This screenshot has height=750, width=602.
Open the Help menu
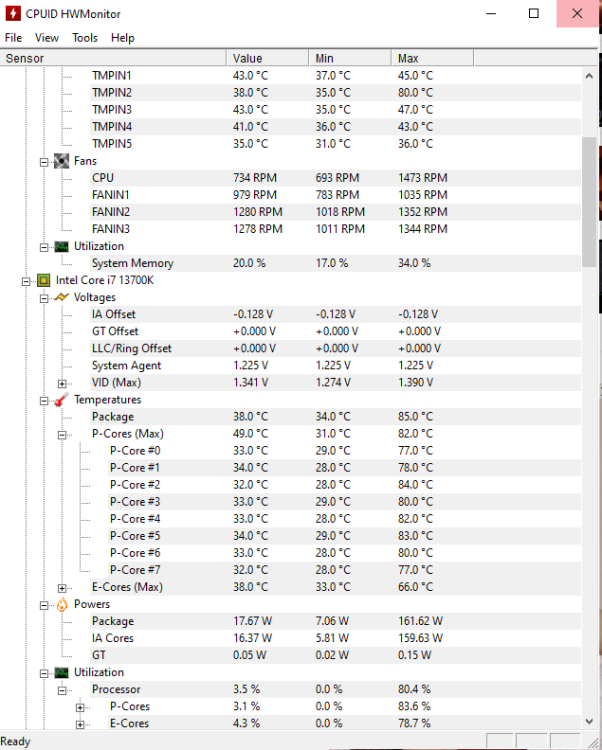click(x=122, y=38)
